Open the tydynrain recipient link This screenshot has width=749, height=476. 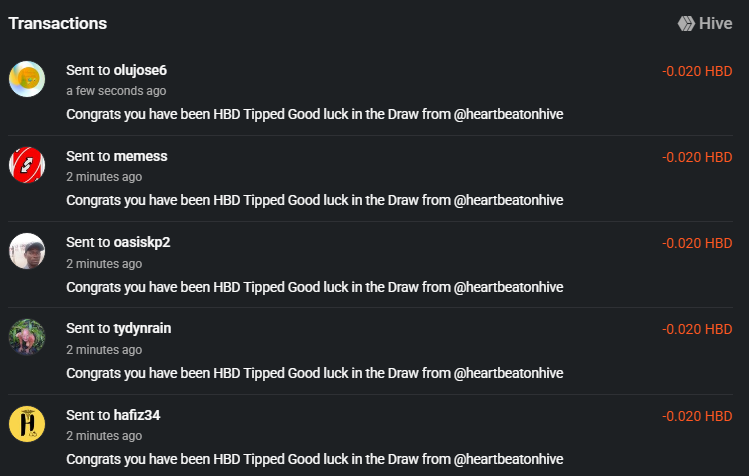coord(142,328)
